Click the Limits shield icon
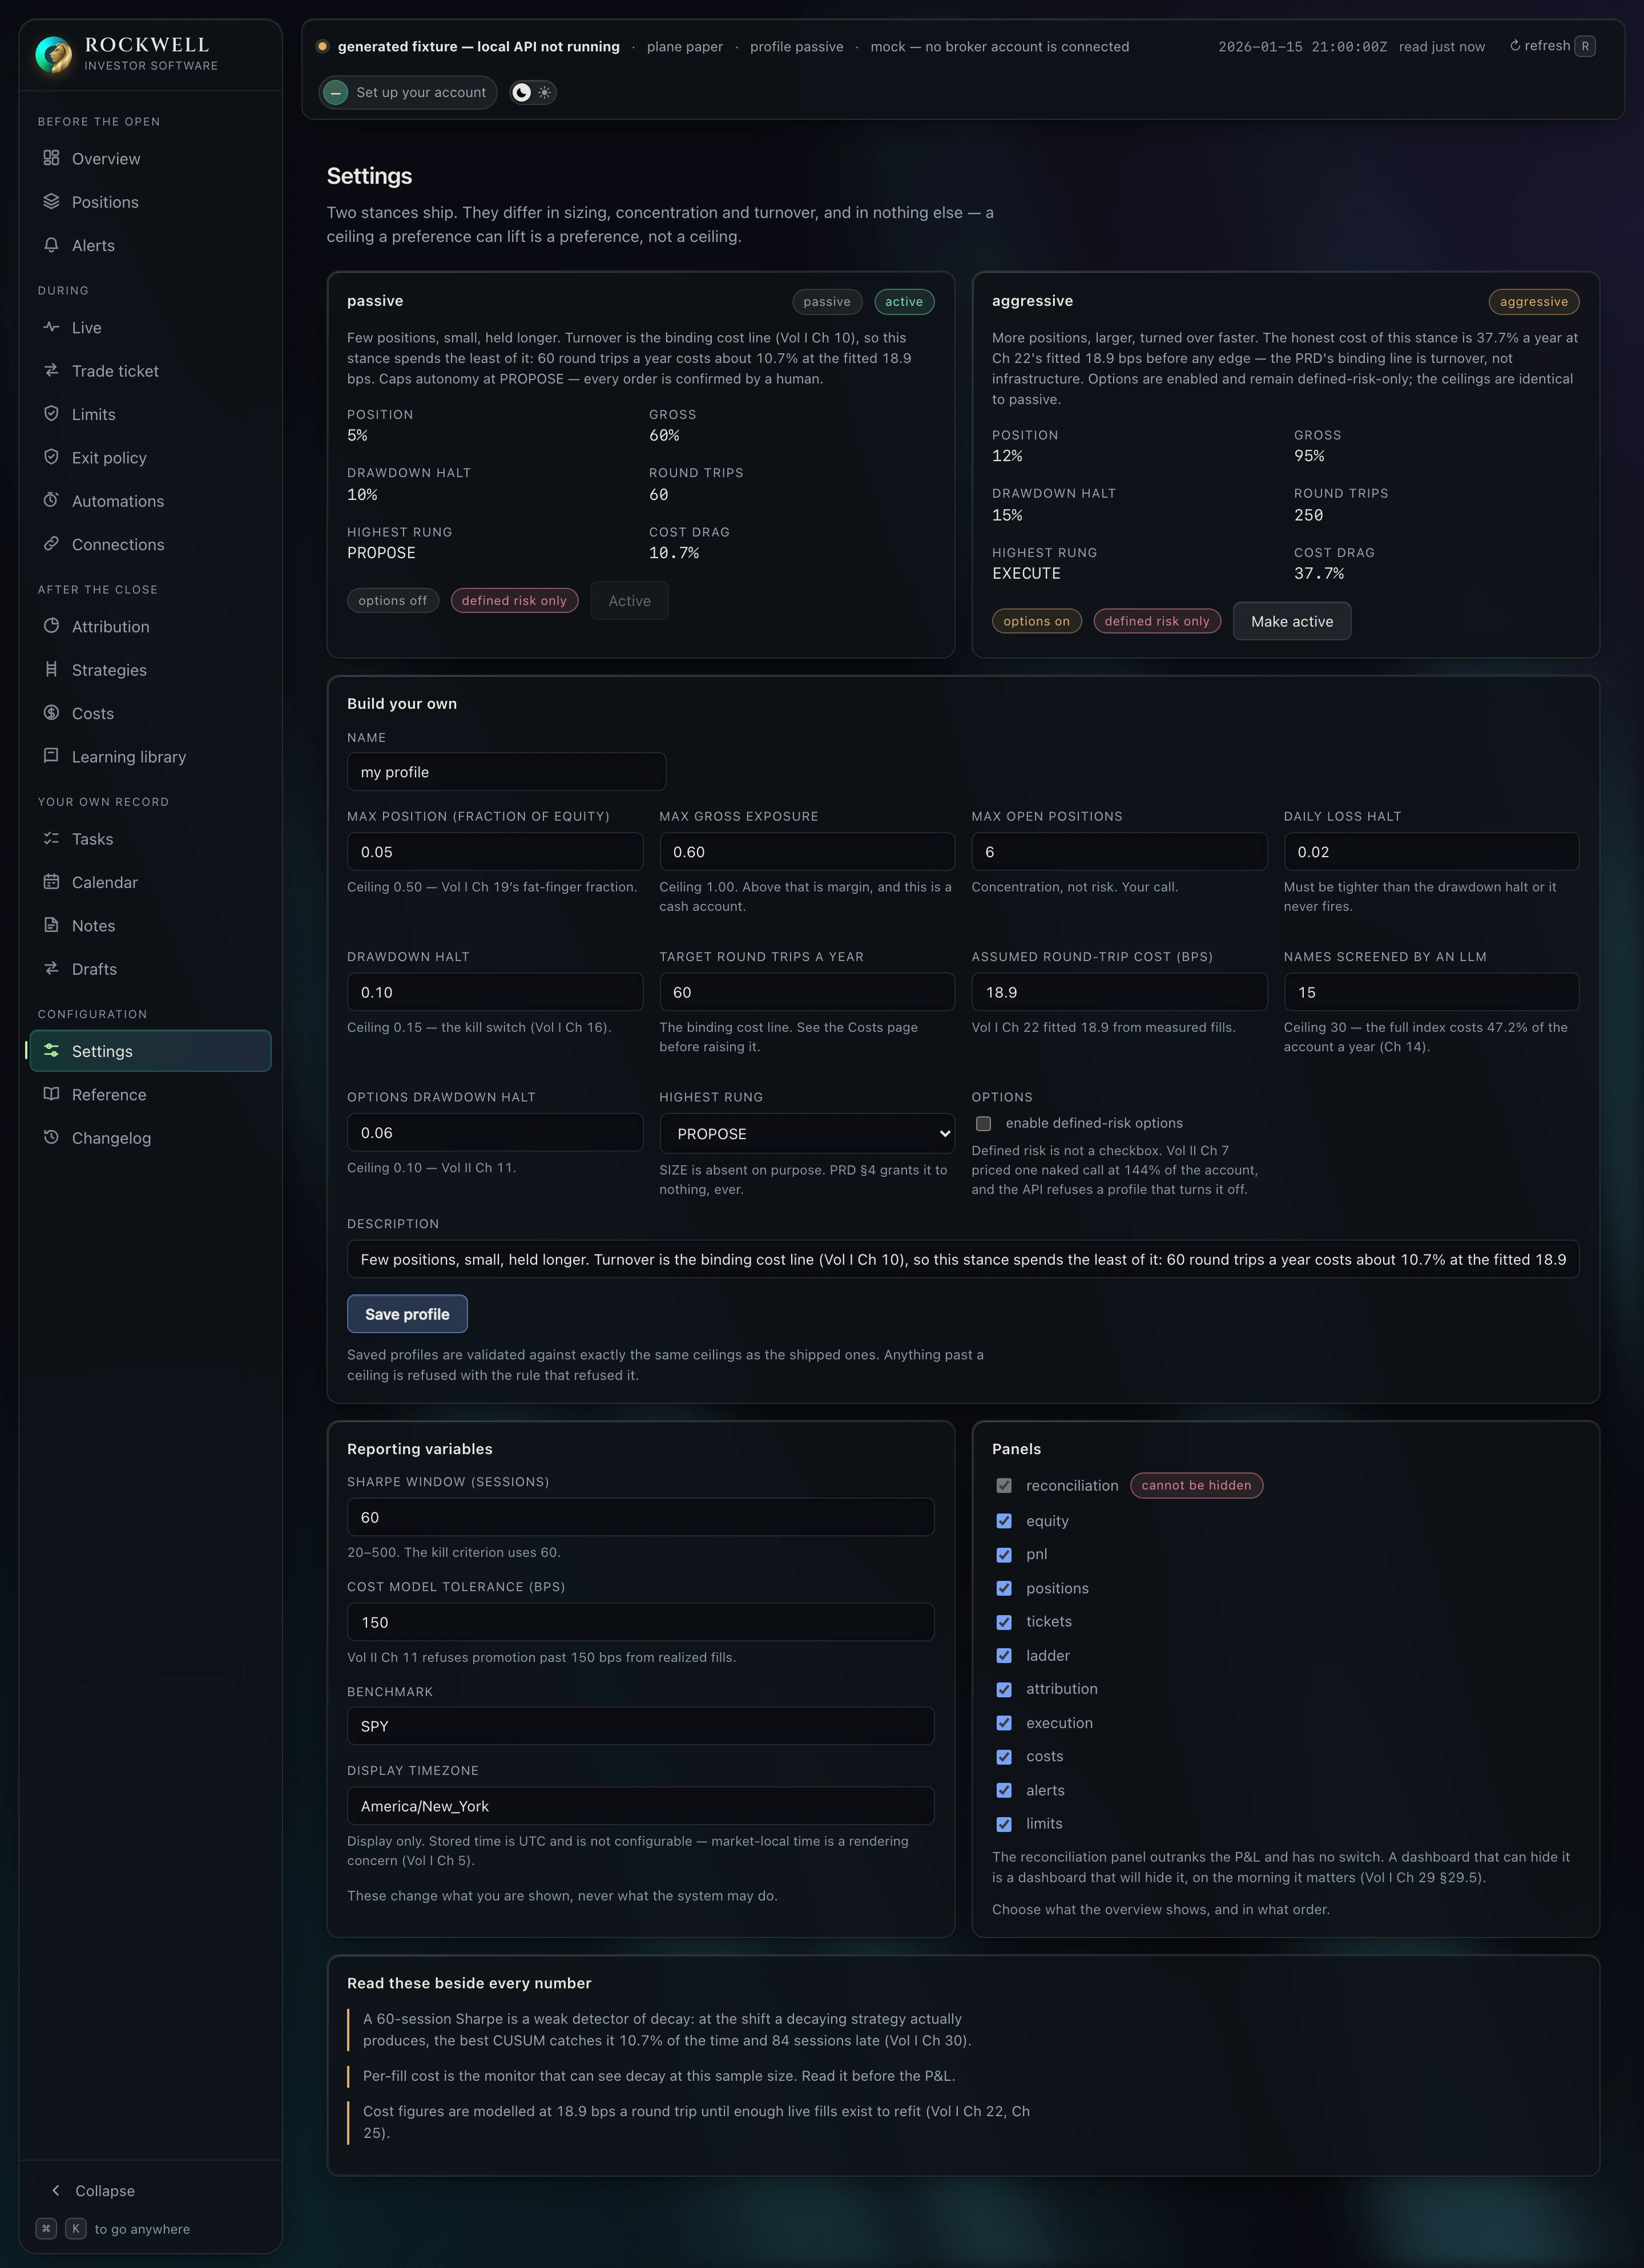 point(51,413)
